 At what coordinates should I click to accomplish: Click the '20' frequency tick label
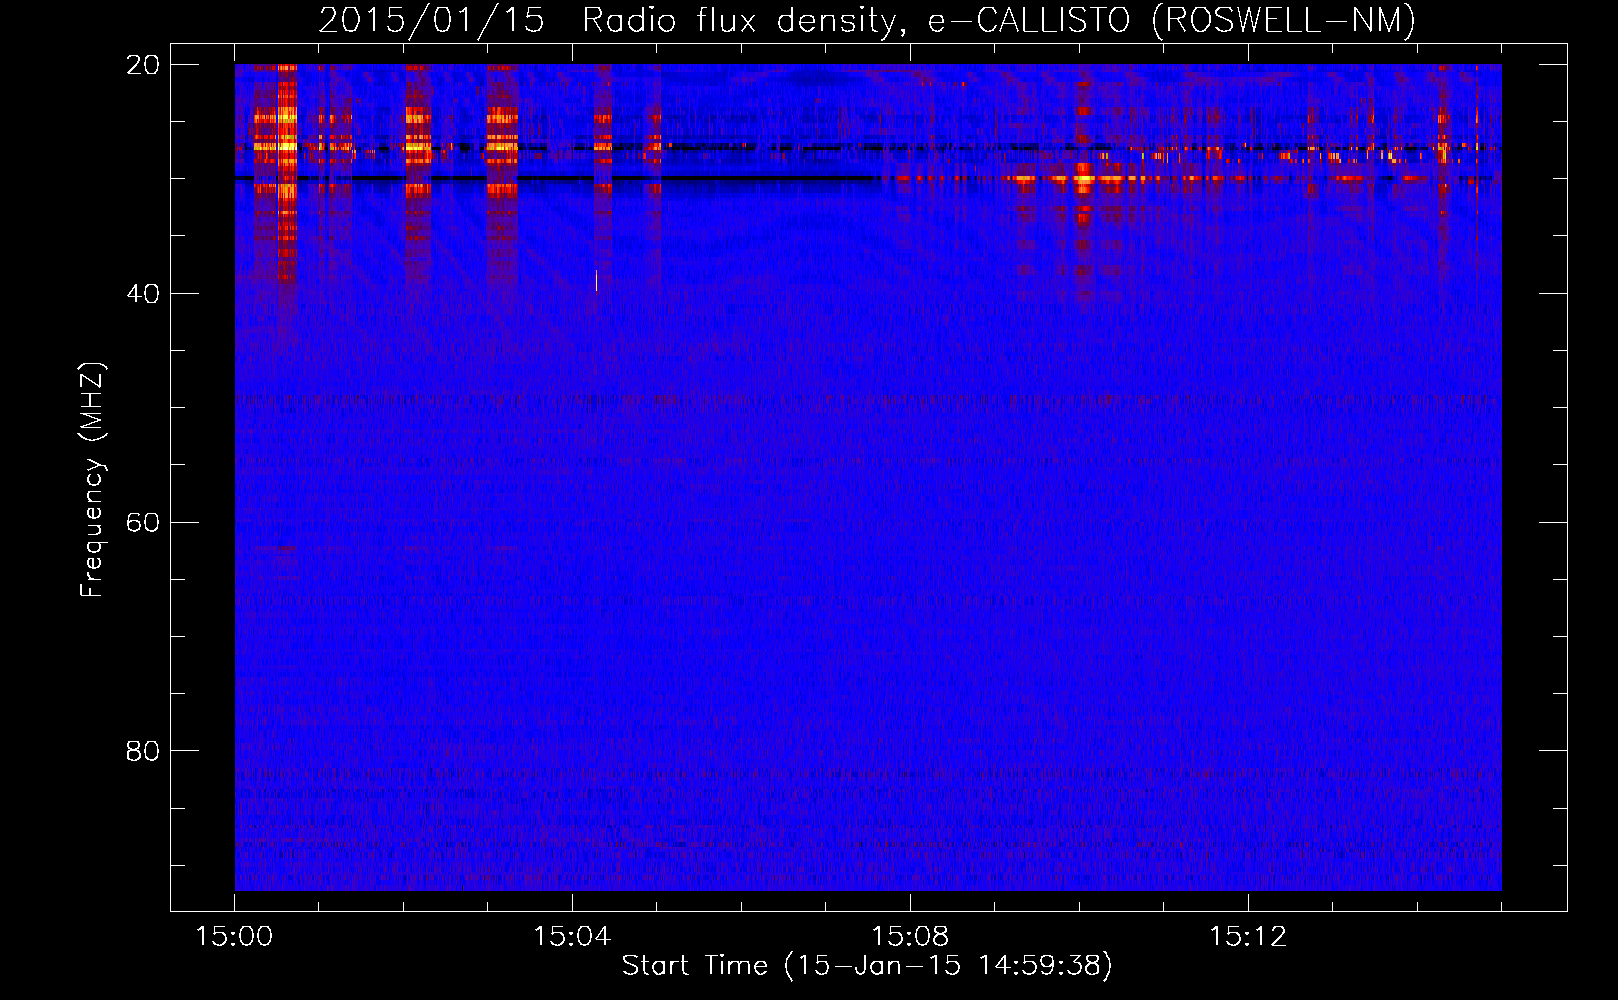coord(143,65)
